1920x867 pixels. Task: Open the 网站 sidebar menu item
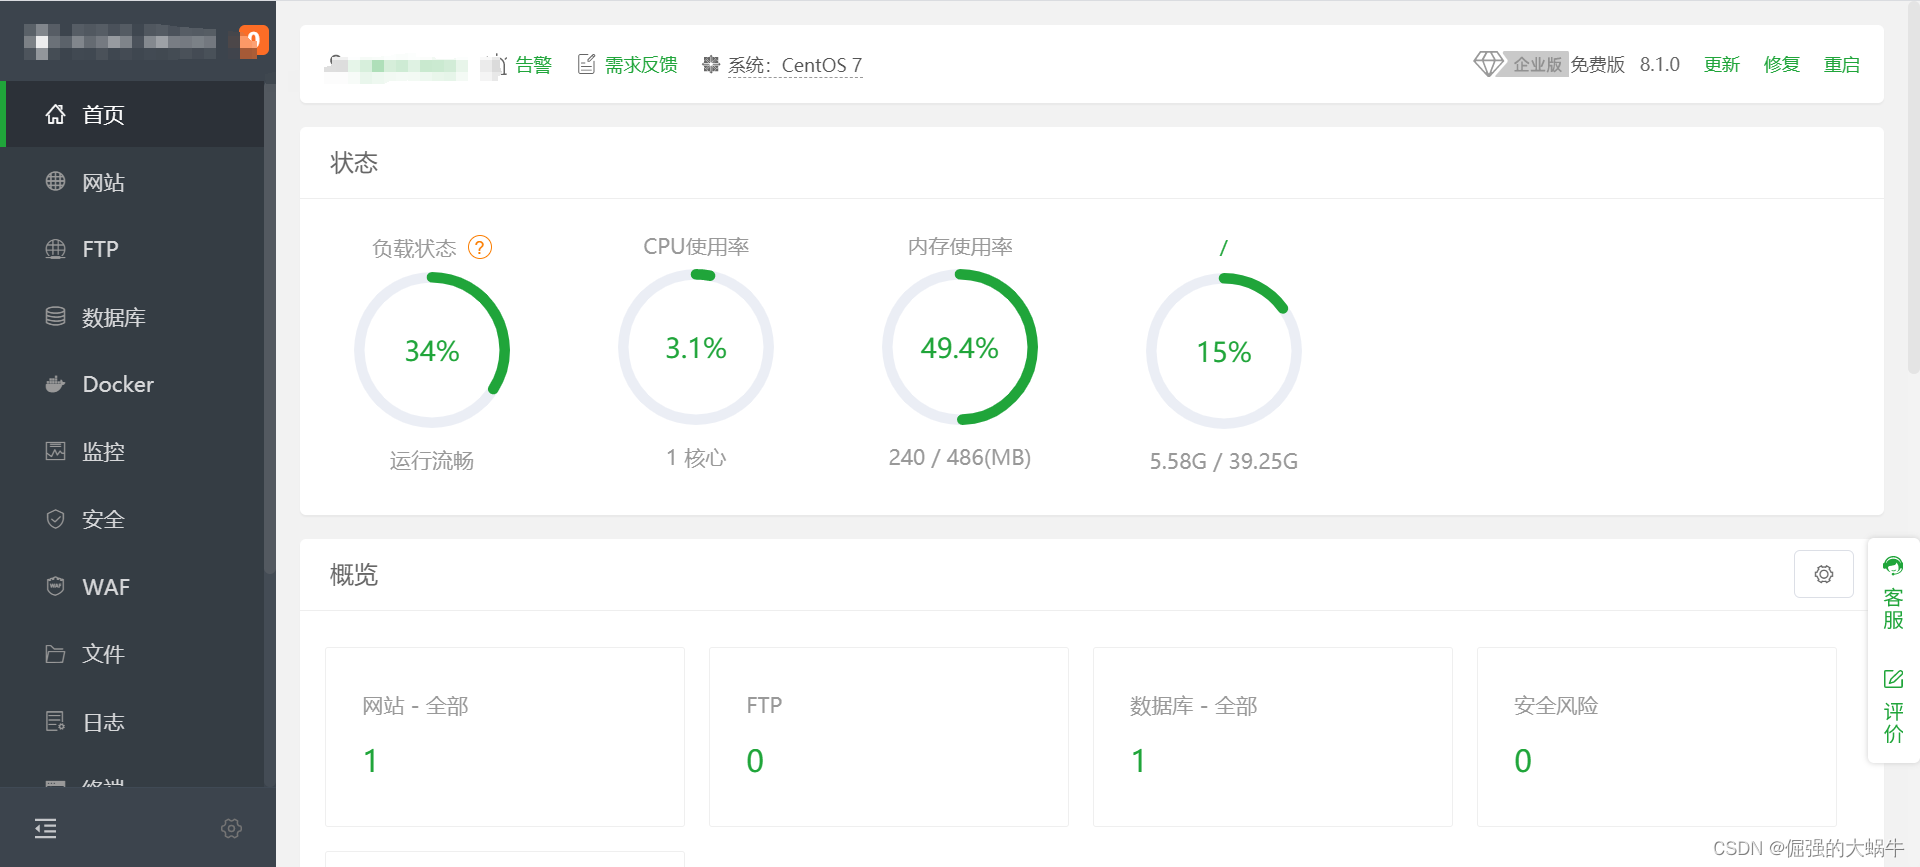pos(132,182)
